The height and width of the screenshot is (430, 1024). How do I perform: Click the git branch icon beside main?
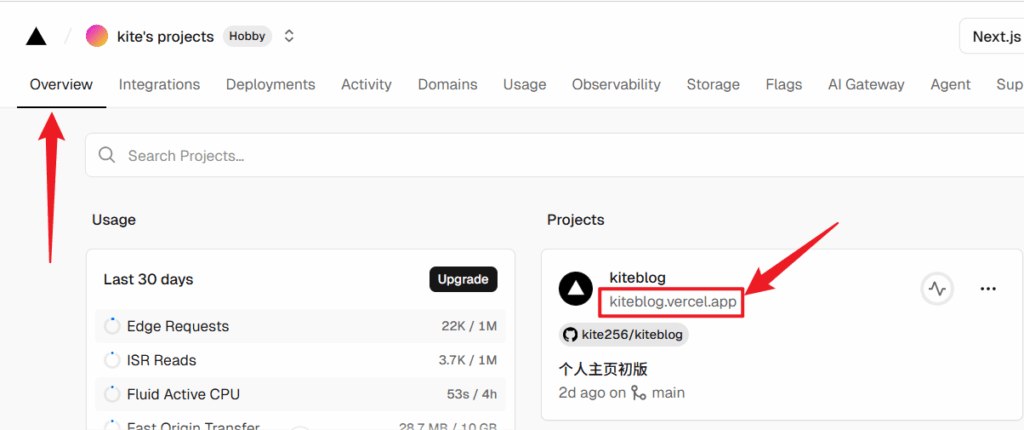[x=639, y=393]
